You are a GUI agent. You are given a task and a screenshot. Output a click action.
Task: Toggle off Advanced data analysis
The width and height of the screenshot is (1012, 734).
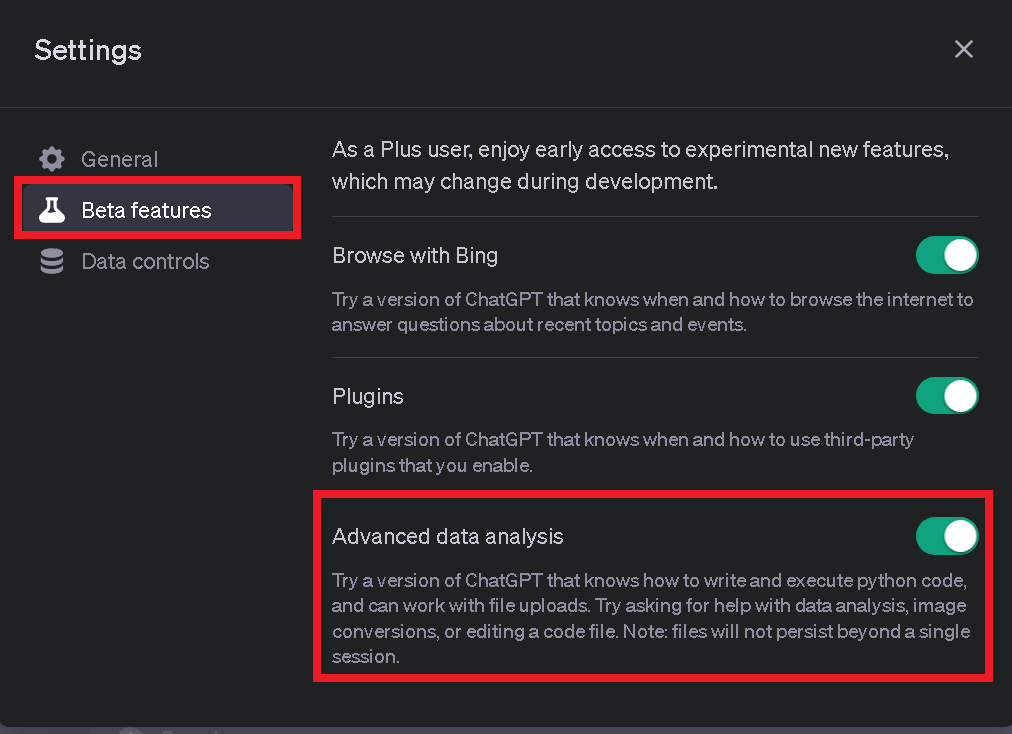[947, 536]
